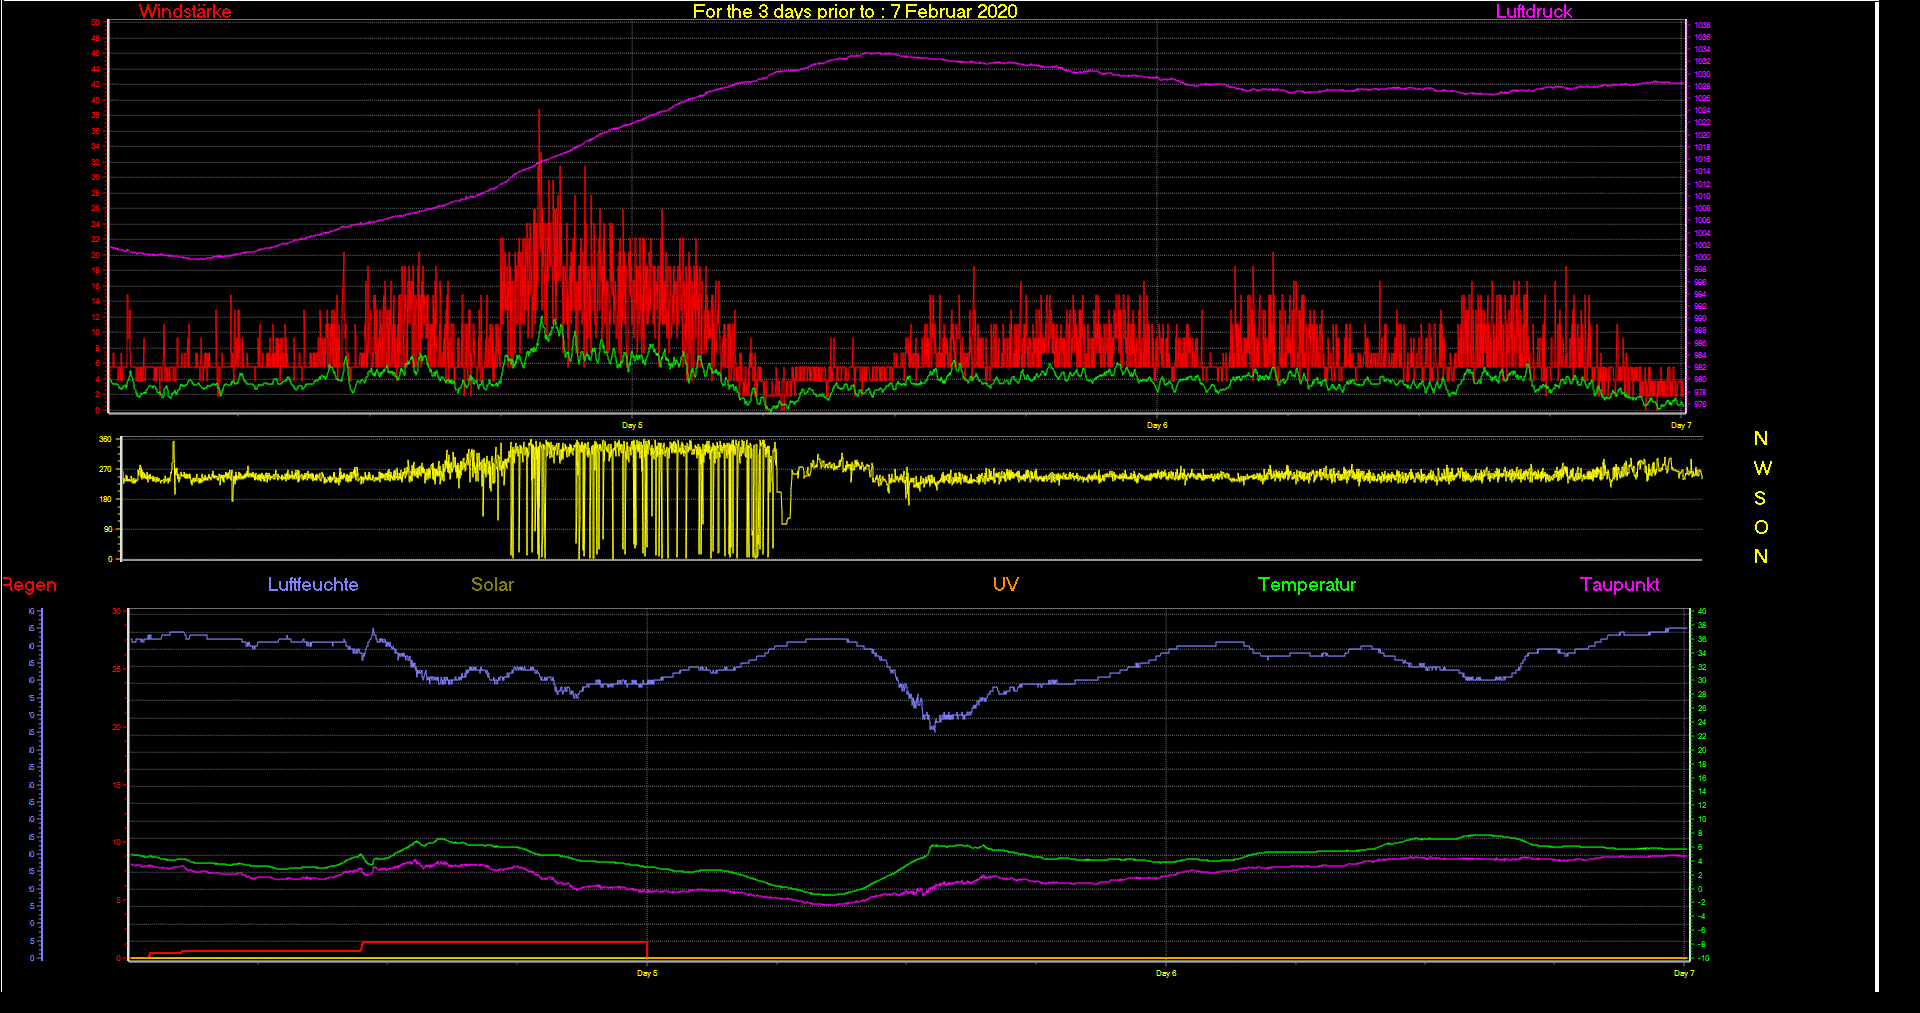This screenshot has height=1013, width=1920.
Task: Click 'Day 5' marker on lower chart
Action: pyautogui.click(x=647, y=973)
